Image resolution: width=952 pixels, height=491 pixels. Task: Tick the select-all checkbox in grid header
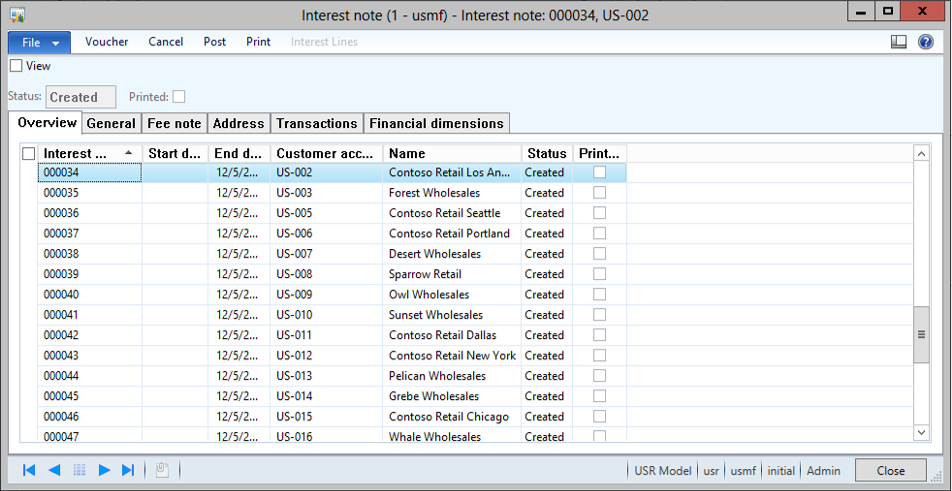29,153
